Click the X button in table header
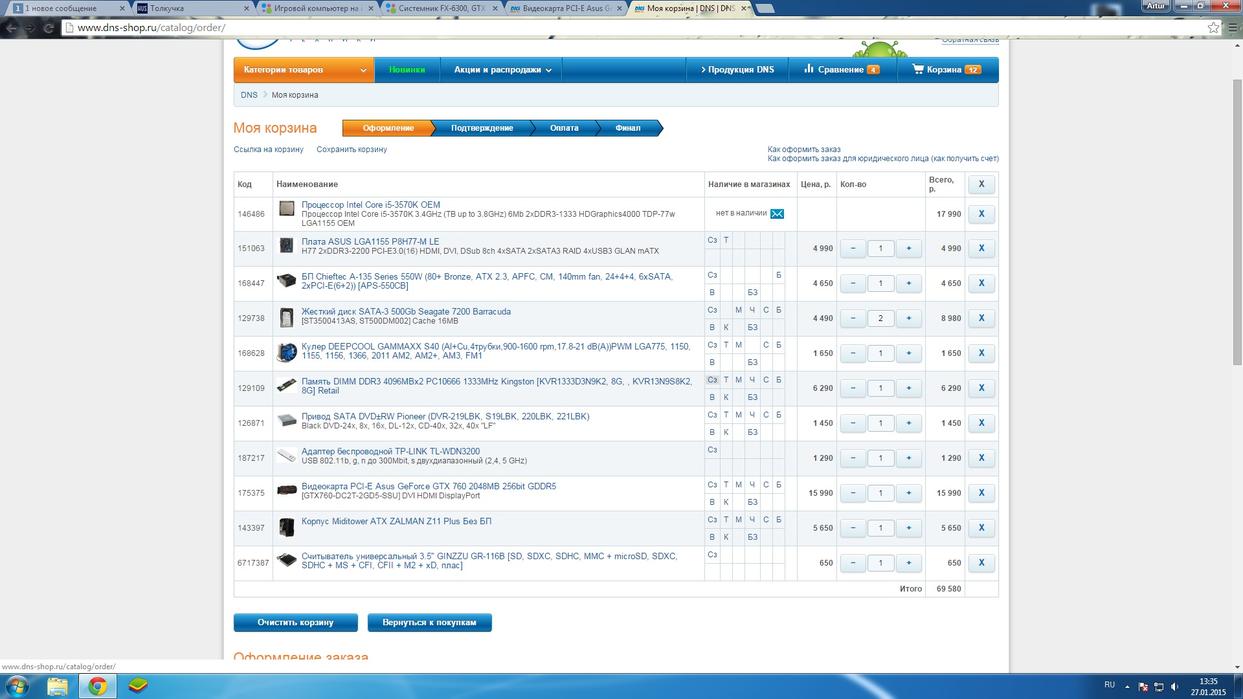This screenshot has width=1243, height=699. (x=981, y=184)
